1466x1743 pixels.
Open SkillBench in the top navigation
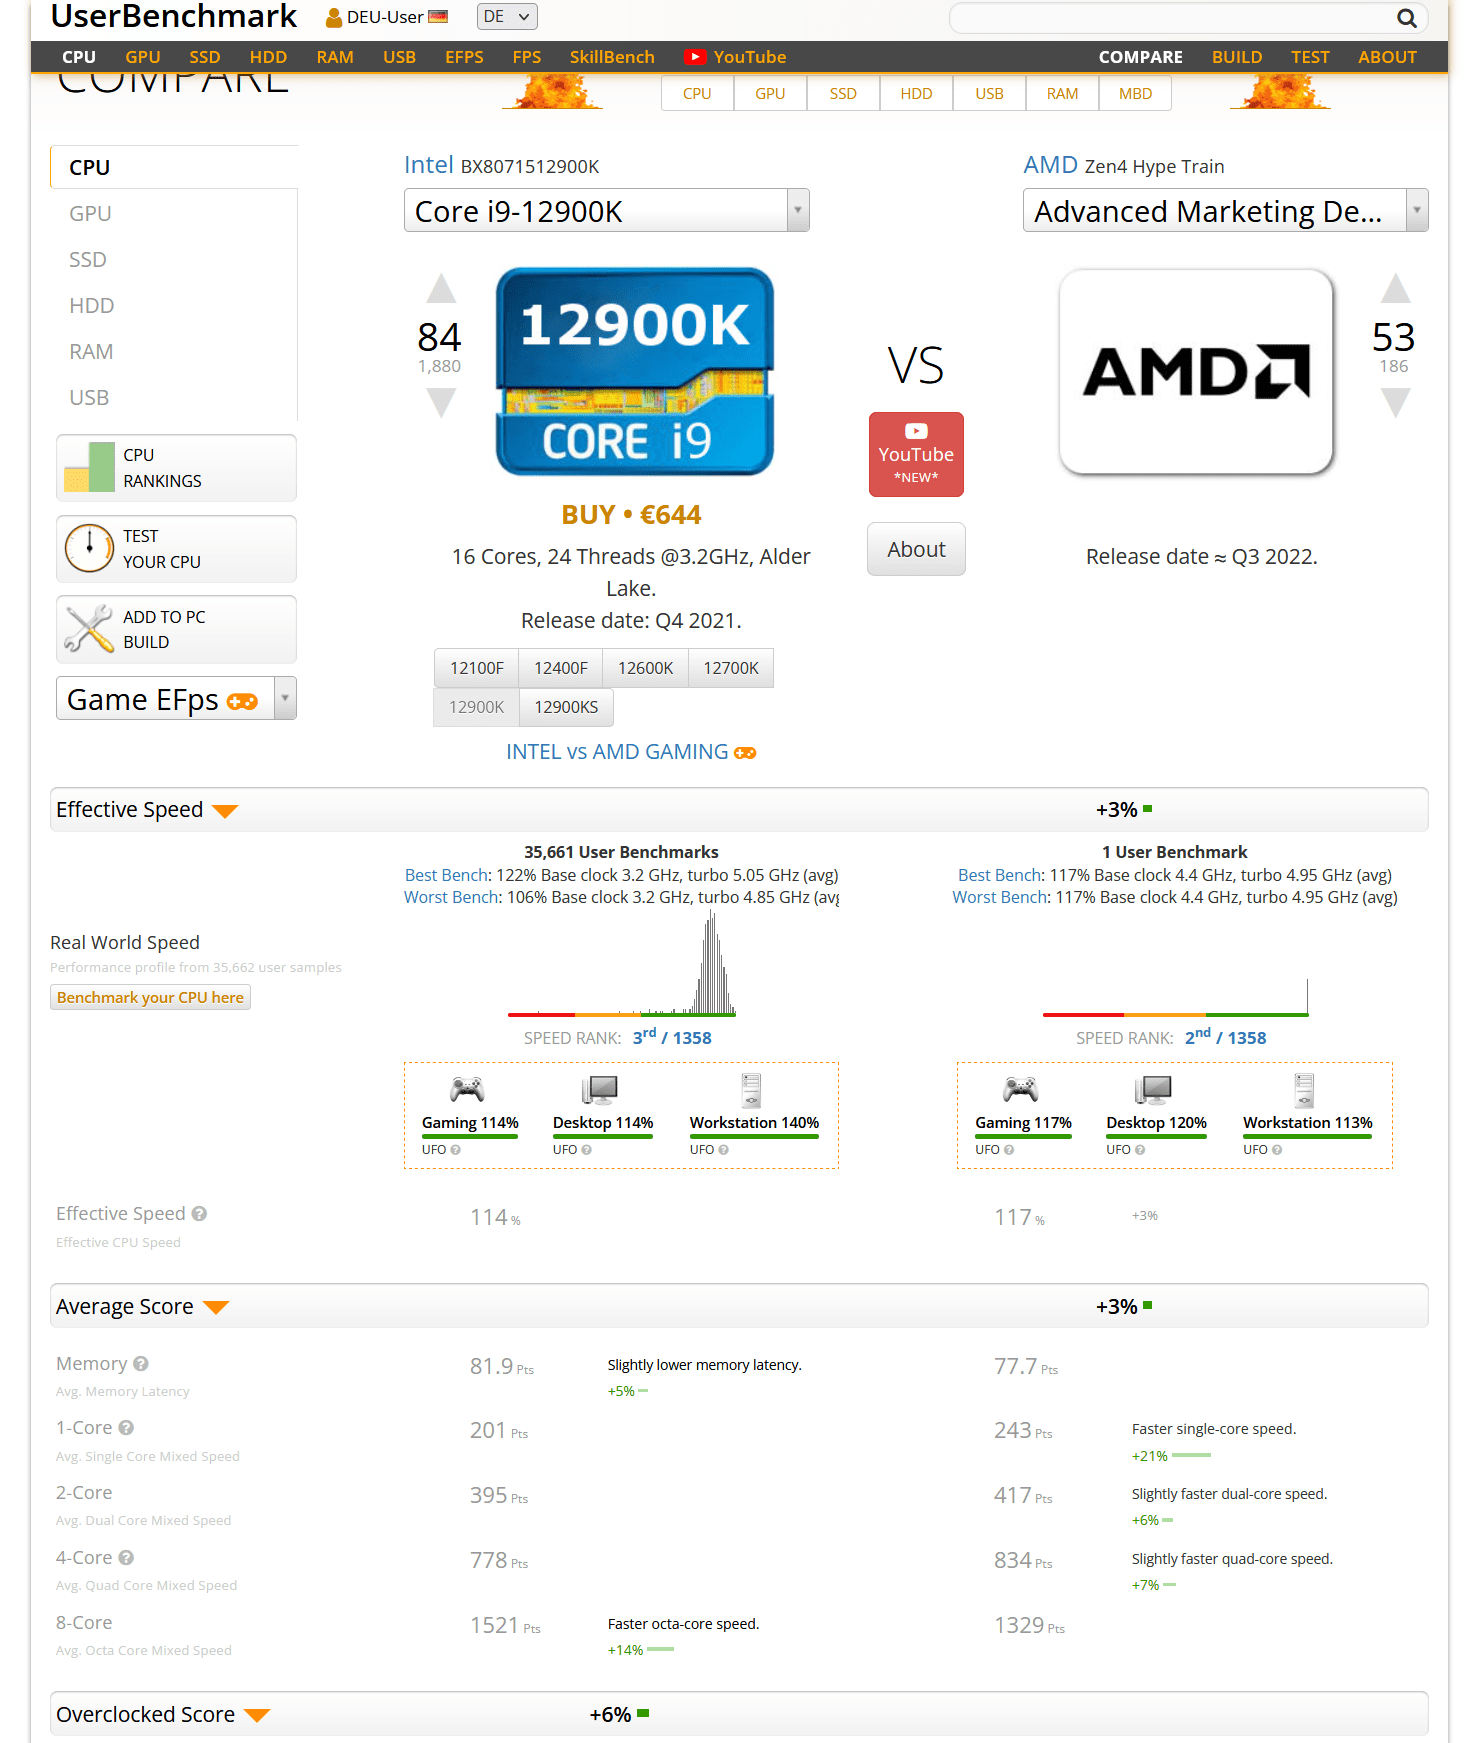pyautogui.click(x=612, y=57)
